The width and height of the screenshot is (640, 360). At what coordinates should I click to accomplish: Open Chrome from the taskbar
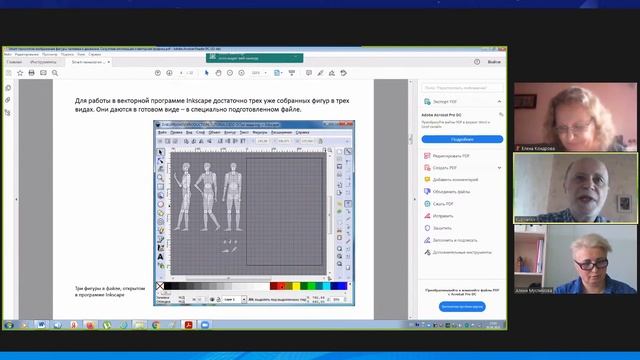156,325
